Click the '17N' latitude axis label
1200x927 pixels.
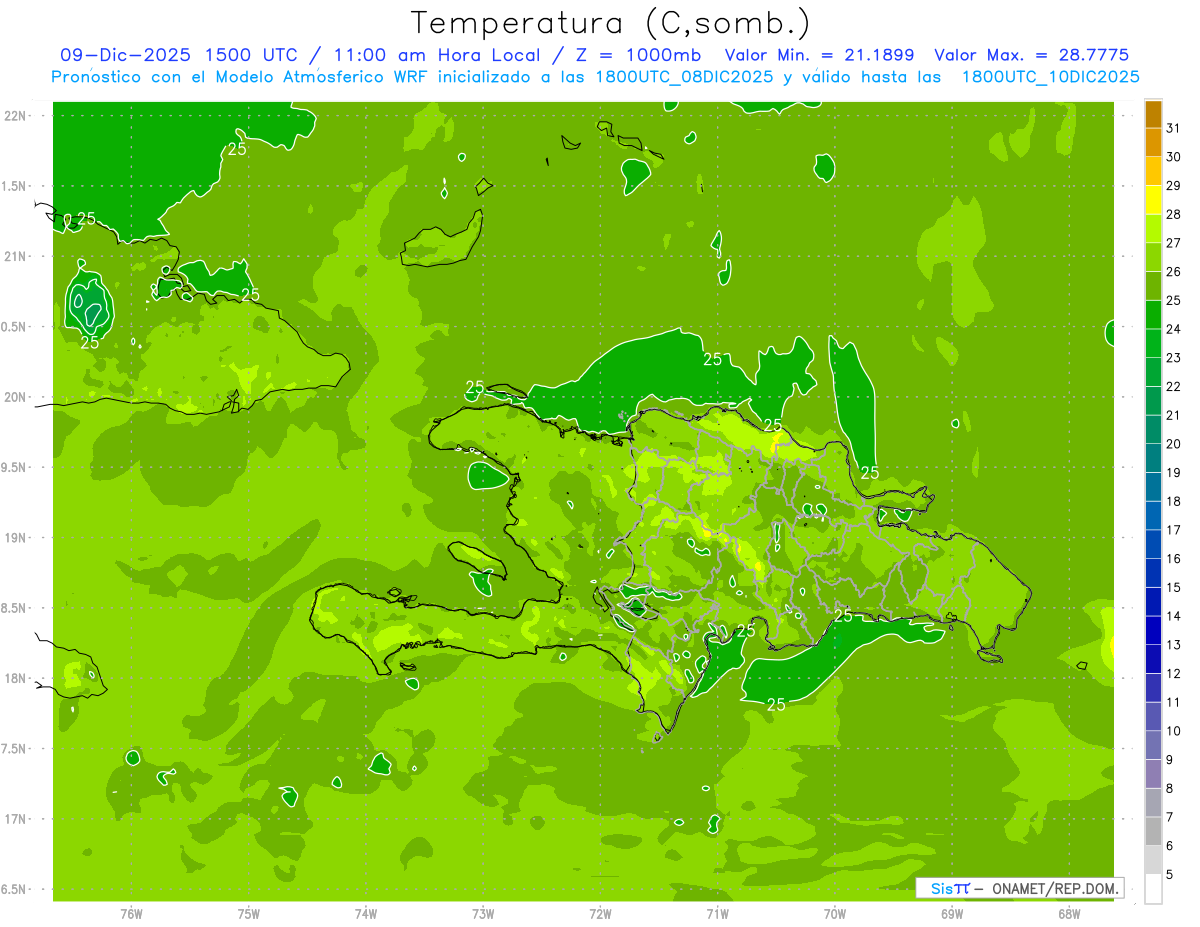(x=15, y=819)
